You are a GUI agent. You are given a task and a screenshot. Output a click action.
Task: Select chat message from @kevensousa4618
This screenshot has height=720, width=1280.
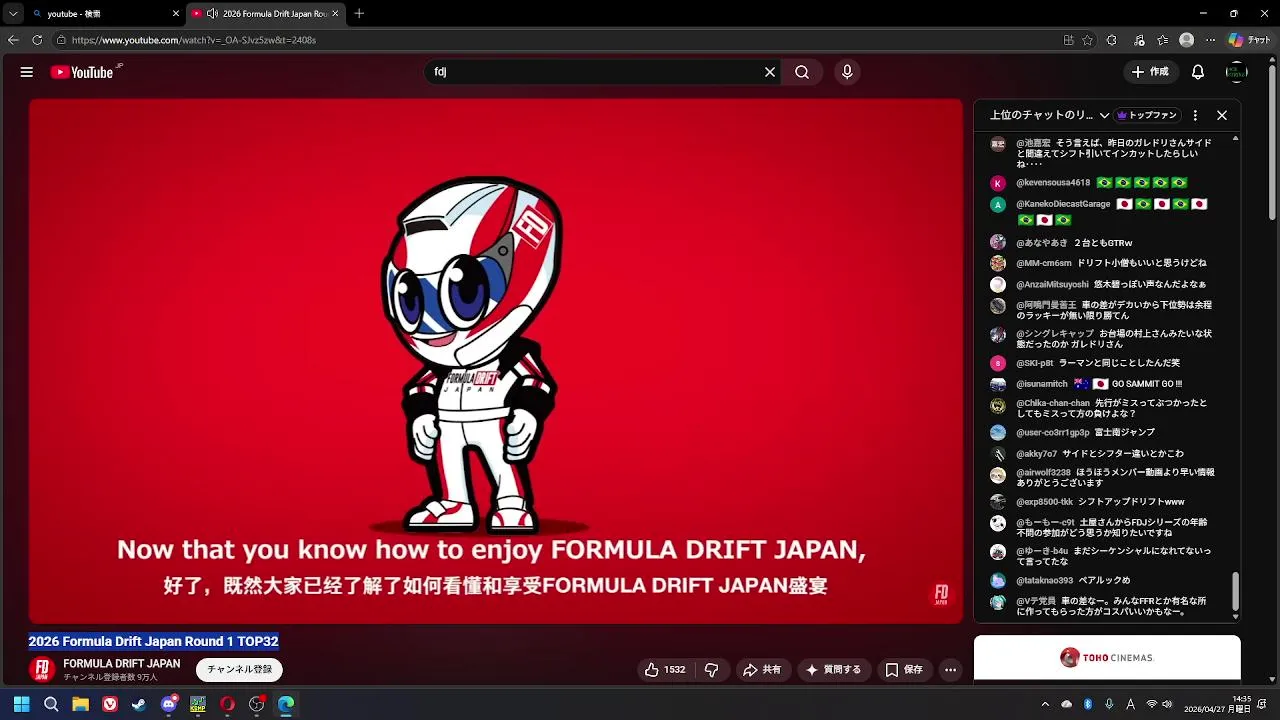pyautogui.click(x=1100, y=183)
